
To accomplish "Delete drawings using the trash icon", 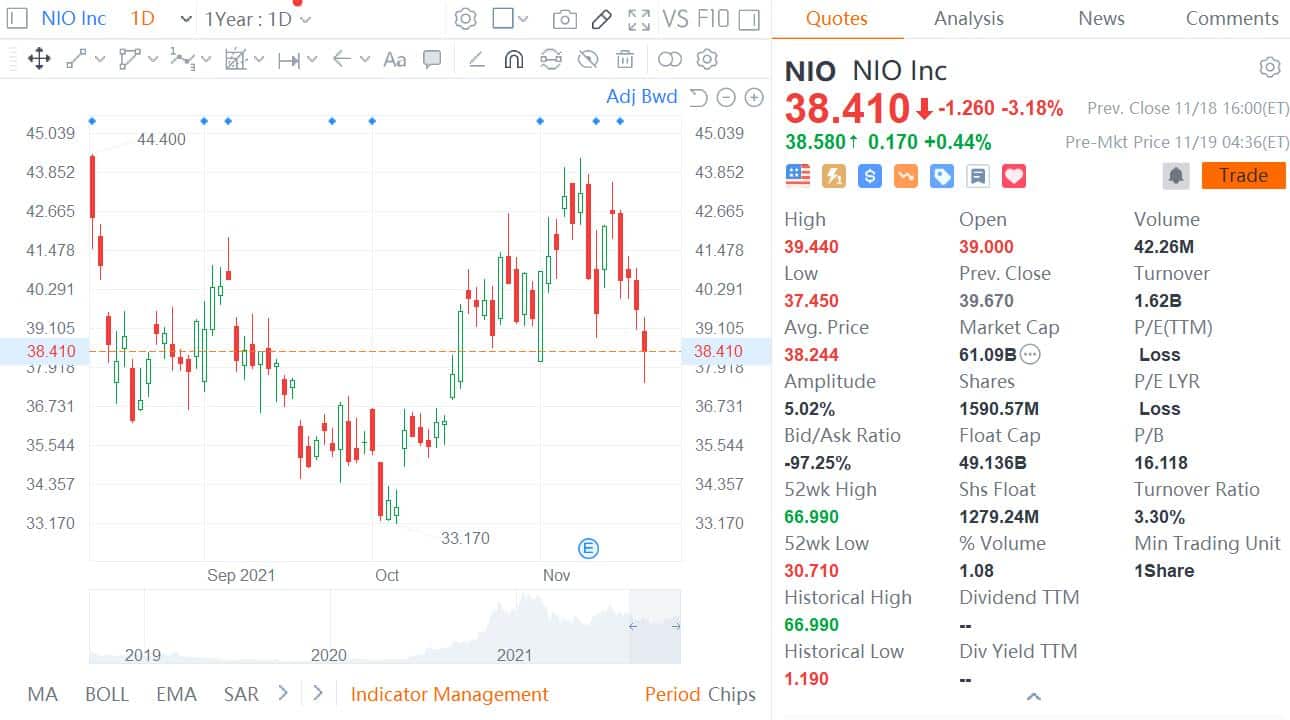I will coord(625,59).
